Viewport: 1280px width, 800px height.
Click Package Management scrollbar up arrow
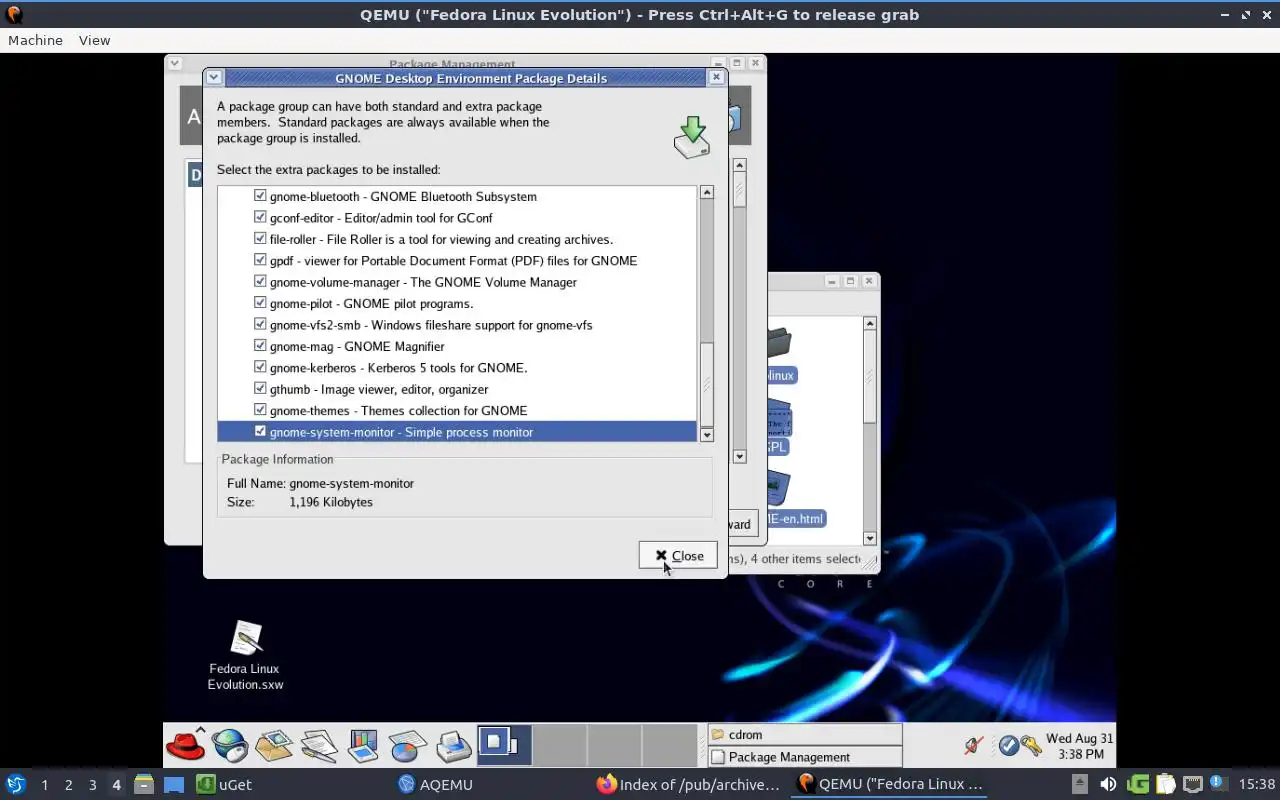[740, 165]
